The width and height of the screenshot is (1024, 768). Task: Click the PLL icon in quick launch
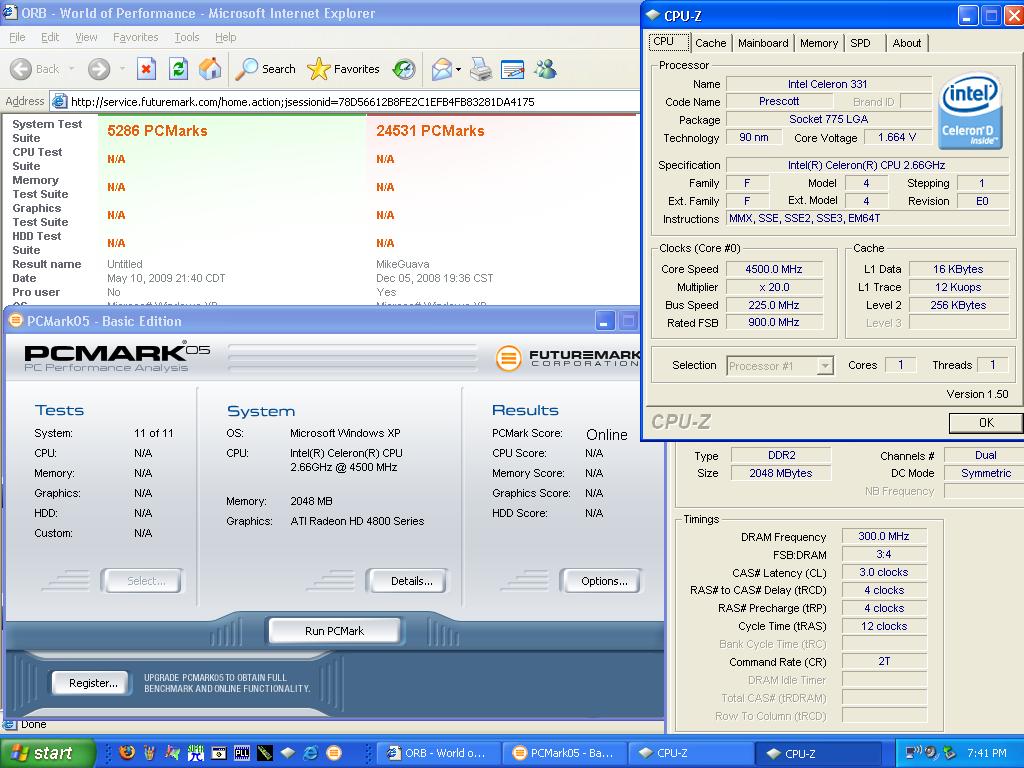(x=242, y=752)
